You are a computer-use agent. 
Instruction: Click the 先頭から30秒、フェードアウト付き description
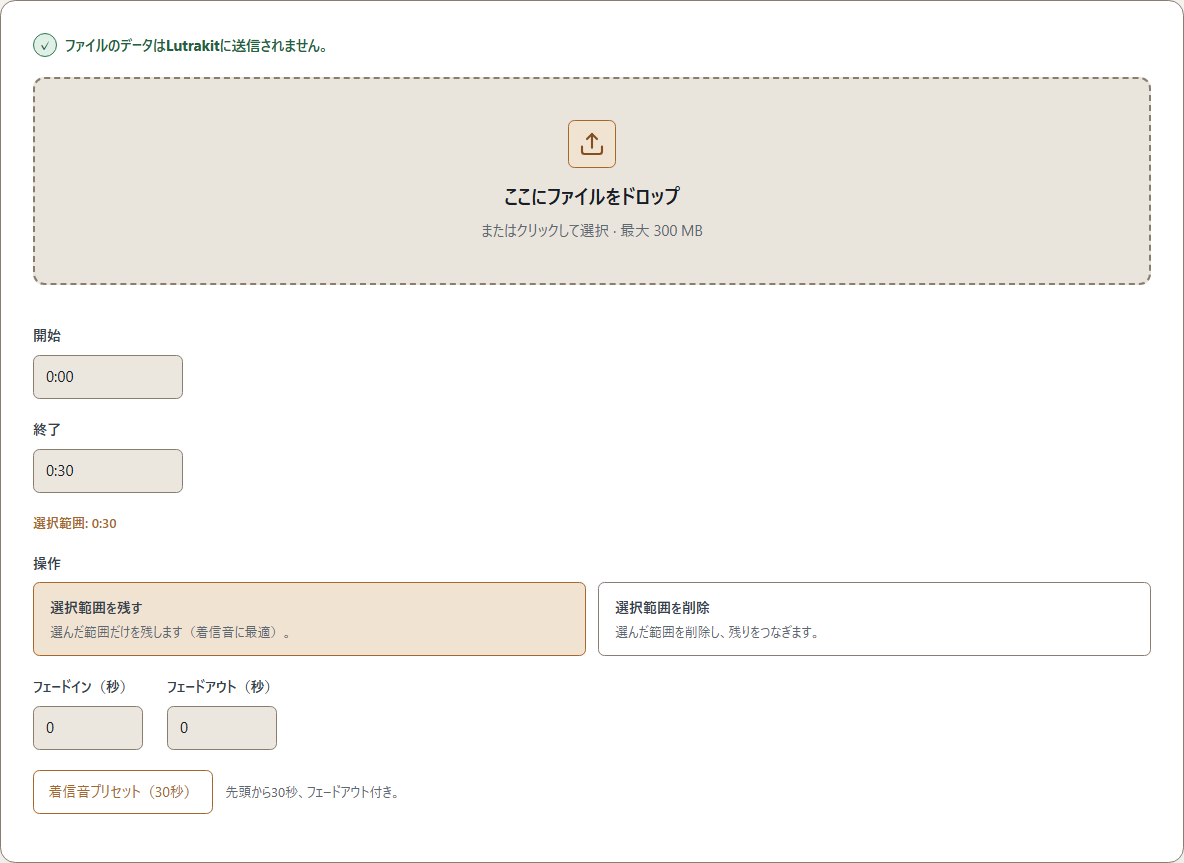pyautogui.click(x=313, y=792)
